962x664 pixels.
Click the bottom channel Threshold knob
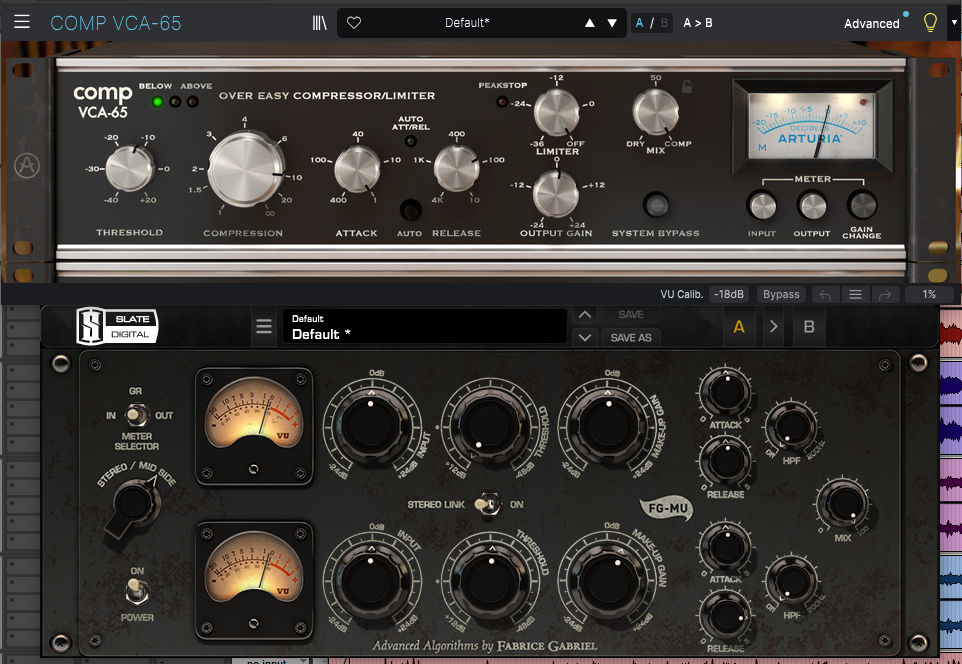(x=490, y=580)
